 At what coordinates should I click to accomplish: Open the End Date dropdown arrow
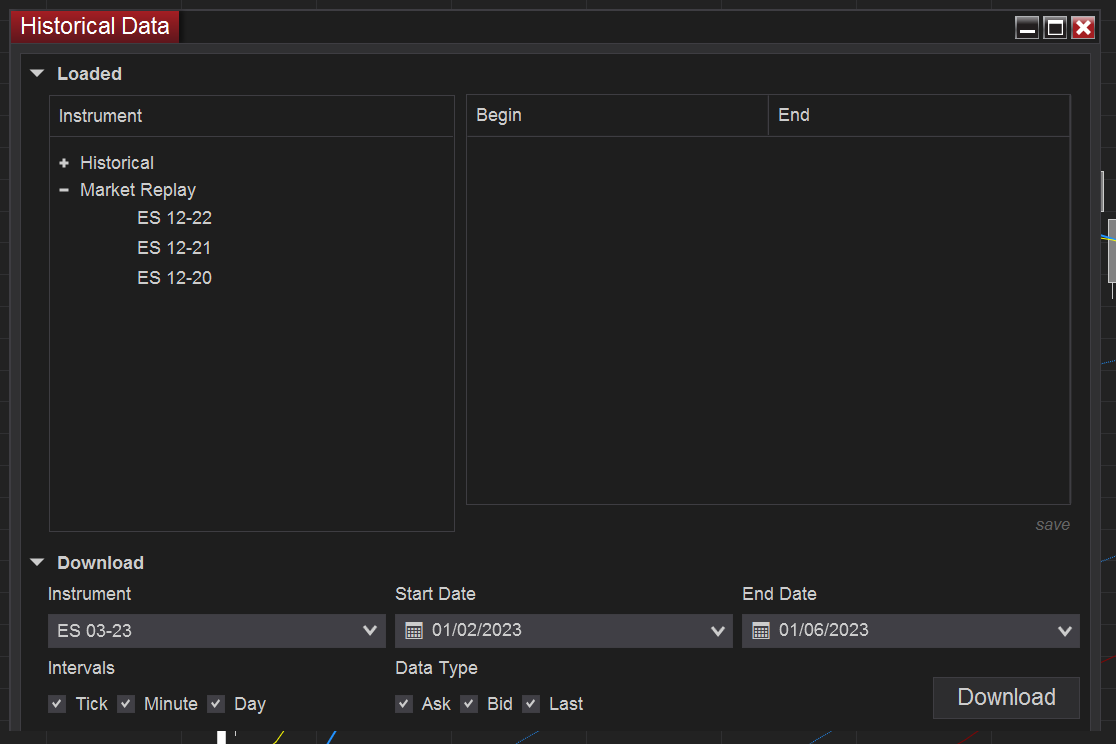click(1065, 631)
